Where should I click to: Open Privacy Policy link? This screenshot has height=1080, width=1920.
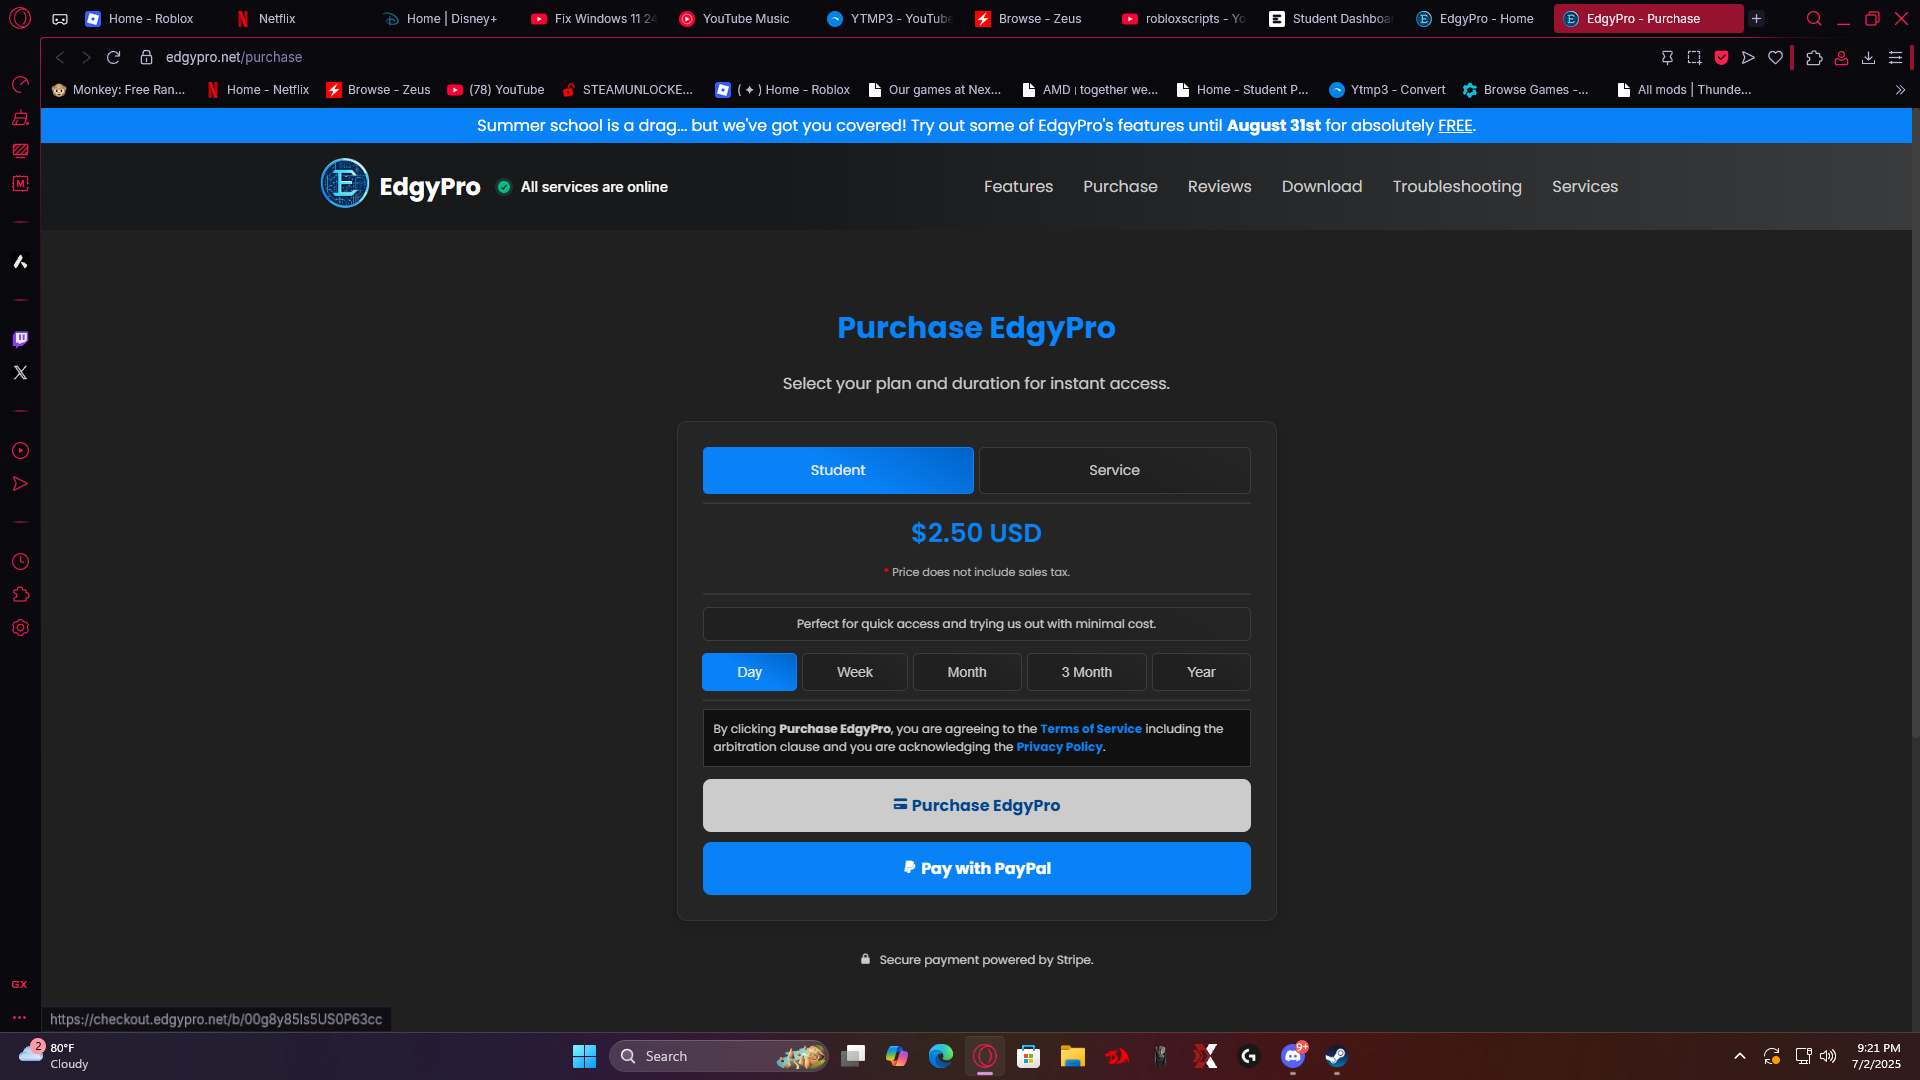click(x=1059, y=747)
